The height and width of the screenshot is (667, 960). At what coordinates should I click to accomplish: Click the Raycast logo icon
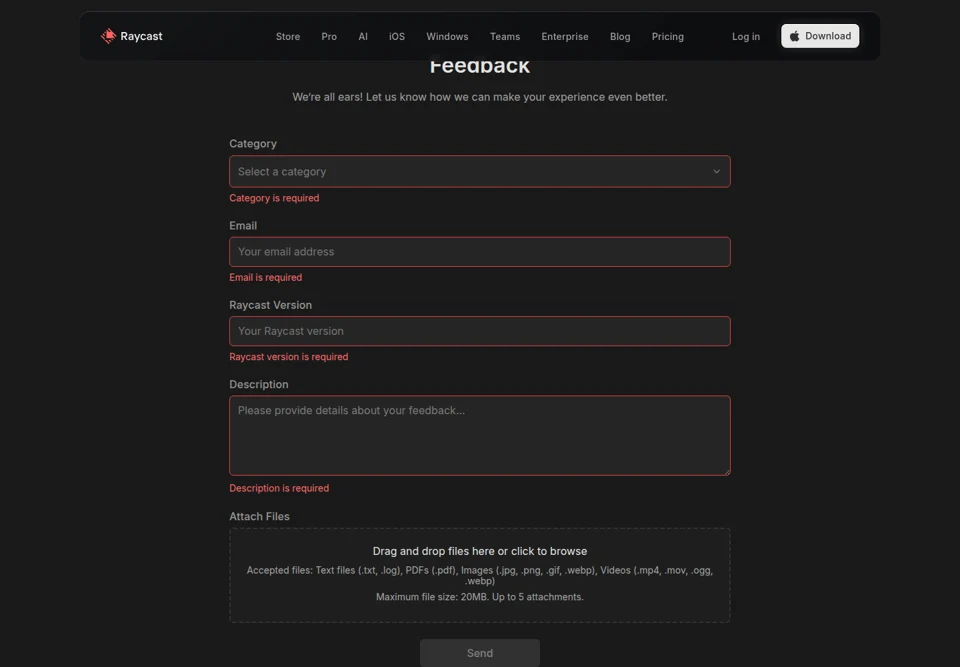tap(108, 36)
